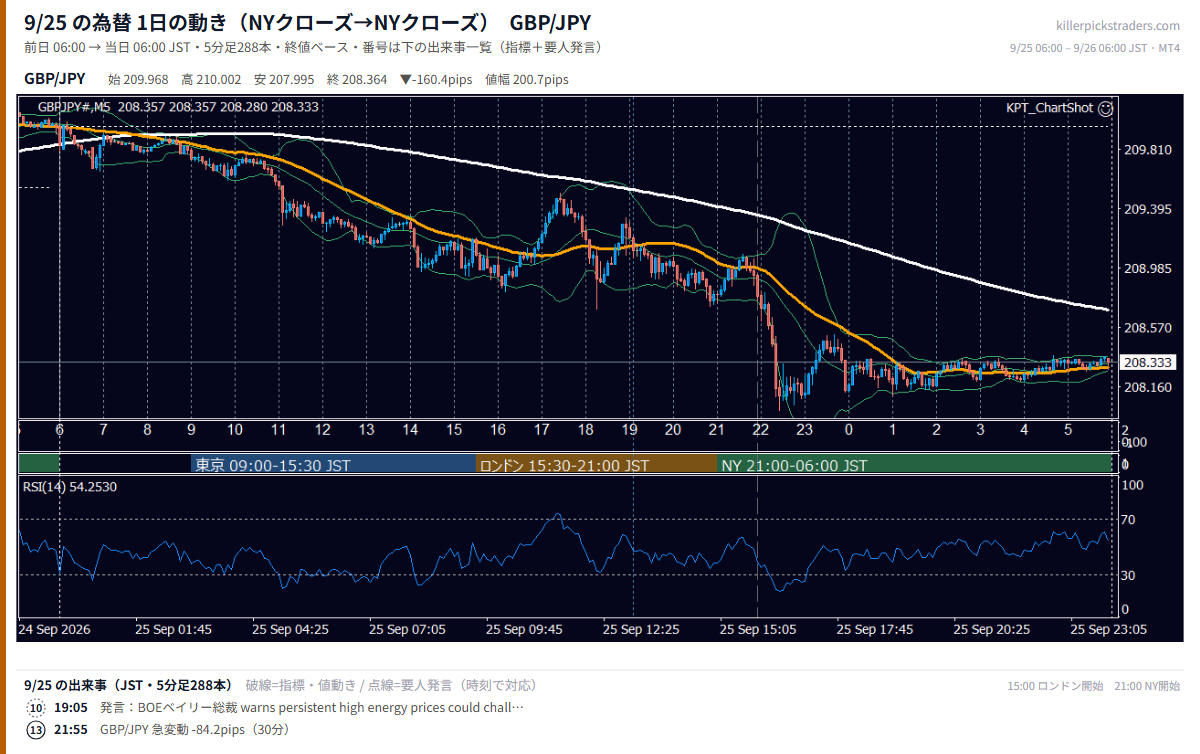Select the NY 21:00-06:00 JST session bar
1200x754 pixels.
915,465
